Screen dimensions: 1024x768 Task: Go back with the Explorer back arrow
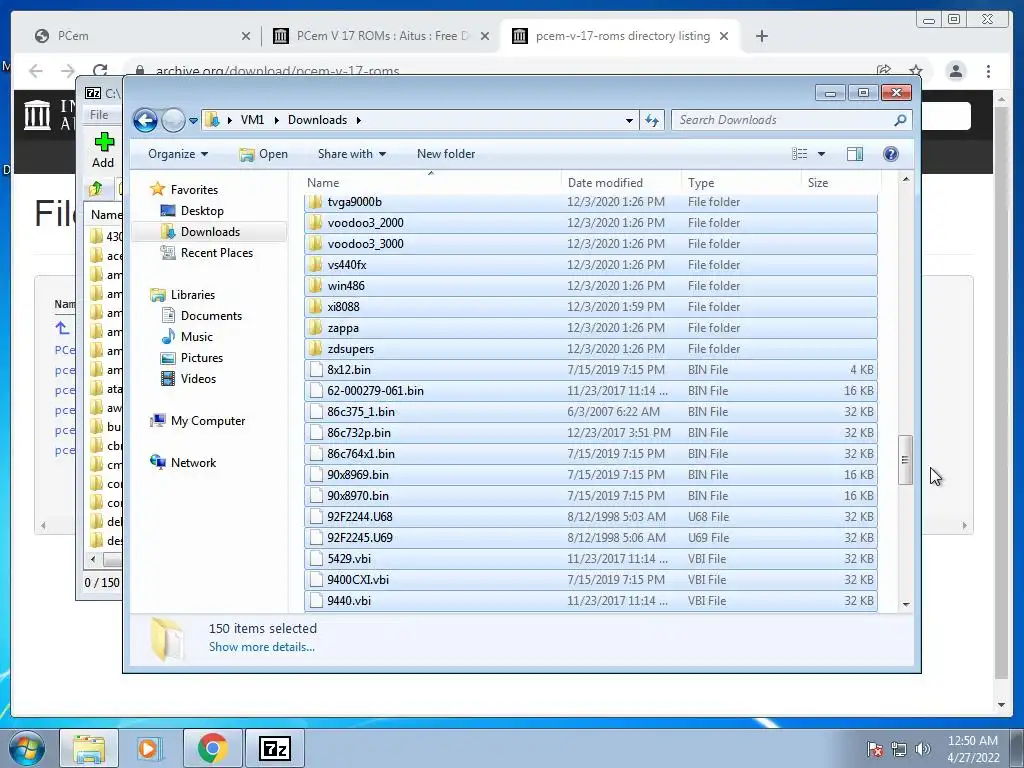[145, 120]
